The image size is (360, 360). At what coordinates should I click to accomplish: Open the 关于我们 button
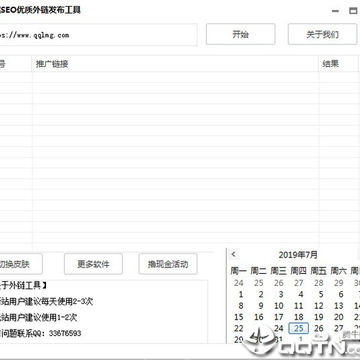[322, 34]
